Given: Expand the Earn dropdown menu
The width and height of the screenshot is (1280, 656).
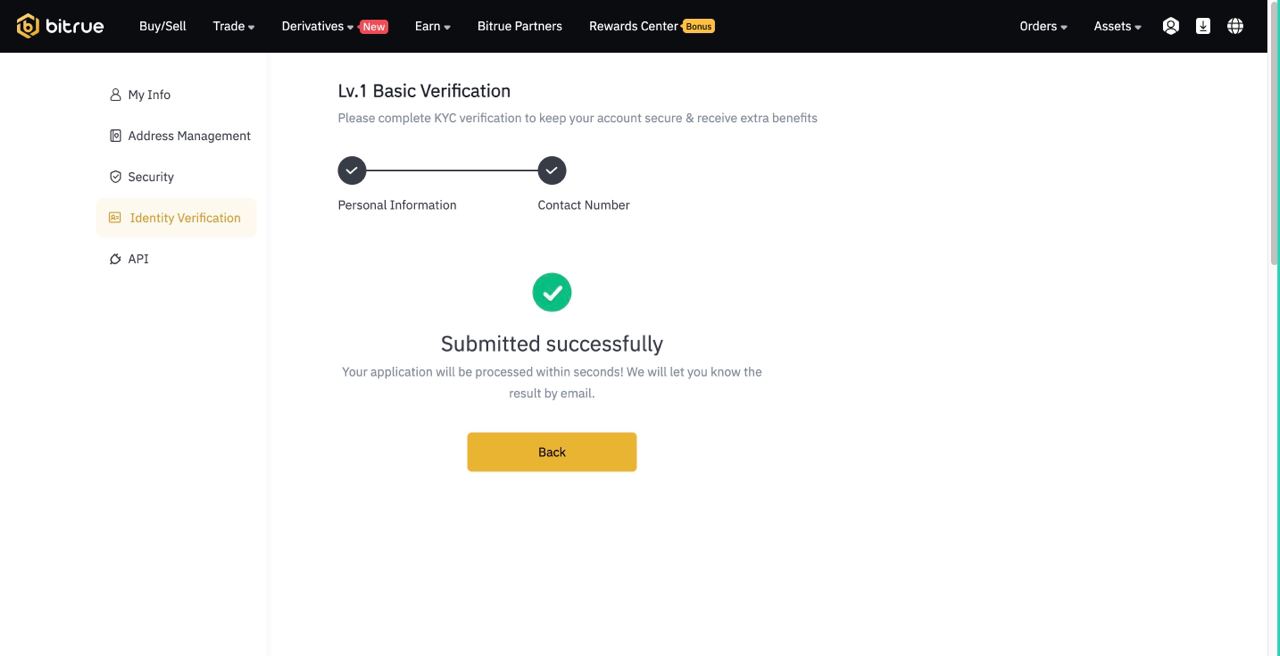Looking at the screenshot, I should pos(433,26).
